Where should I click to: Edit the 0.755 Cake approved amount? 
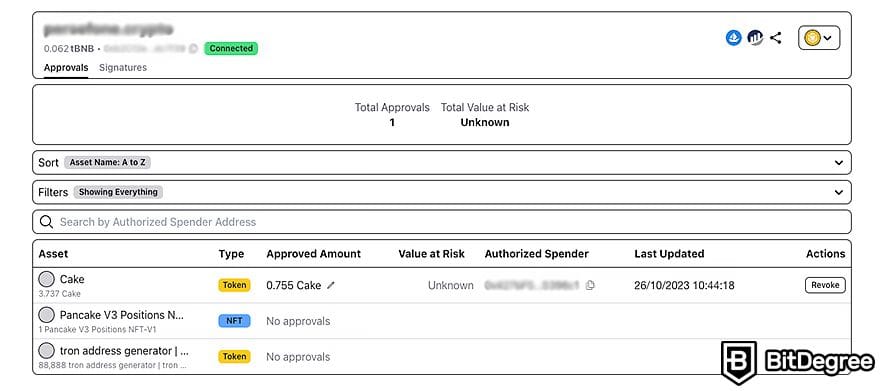pos(331,286)
